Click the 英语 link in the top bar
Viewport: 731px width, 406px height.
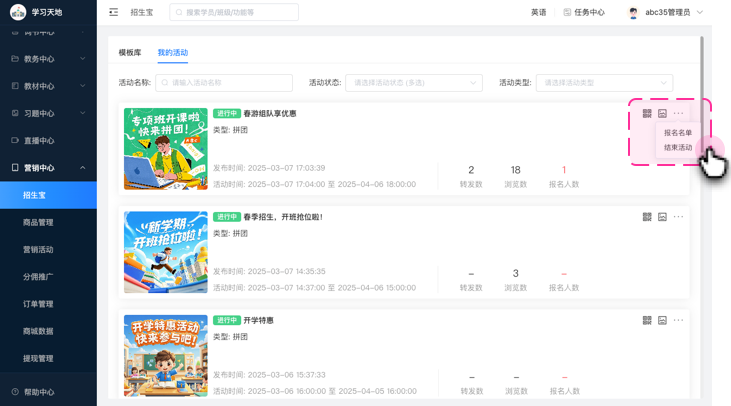pos(538,13)
